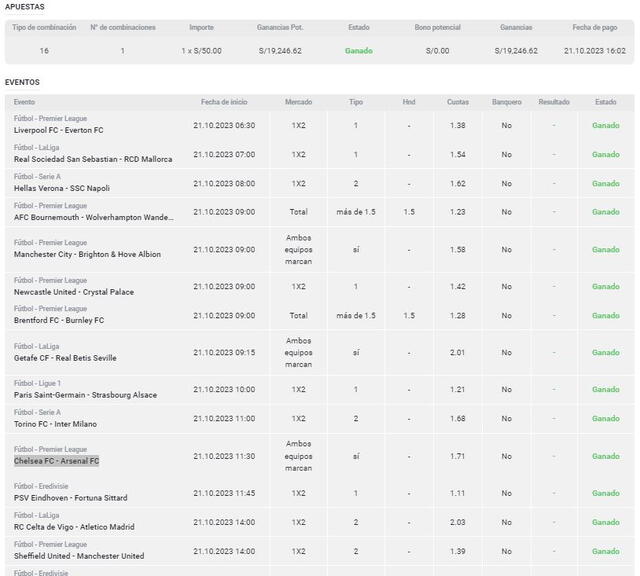Click the Evento column header
Image resolution: width=640 pixels, height=576 pixels.
(x=25, y=102)
